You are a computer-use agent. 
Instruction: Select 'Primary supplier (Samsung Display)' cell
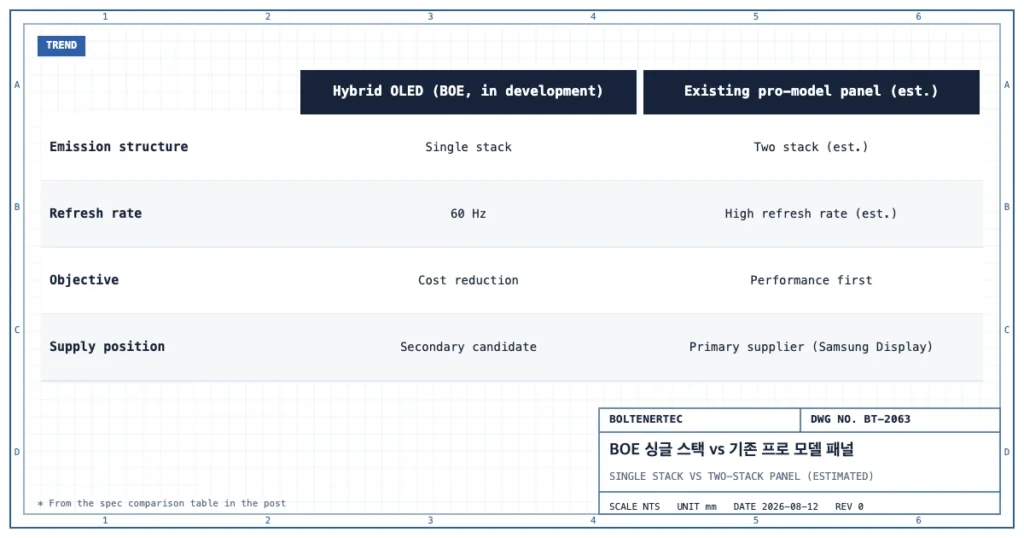click(811, 347)
